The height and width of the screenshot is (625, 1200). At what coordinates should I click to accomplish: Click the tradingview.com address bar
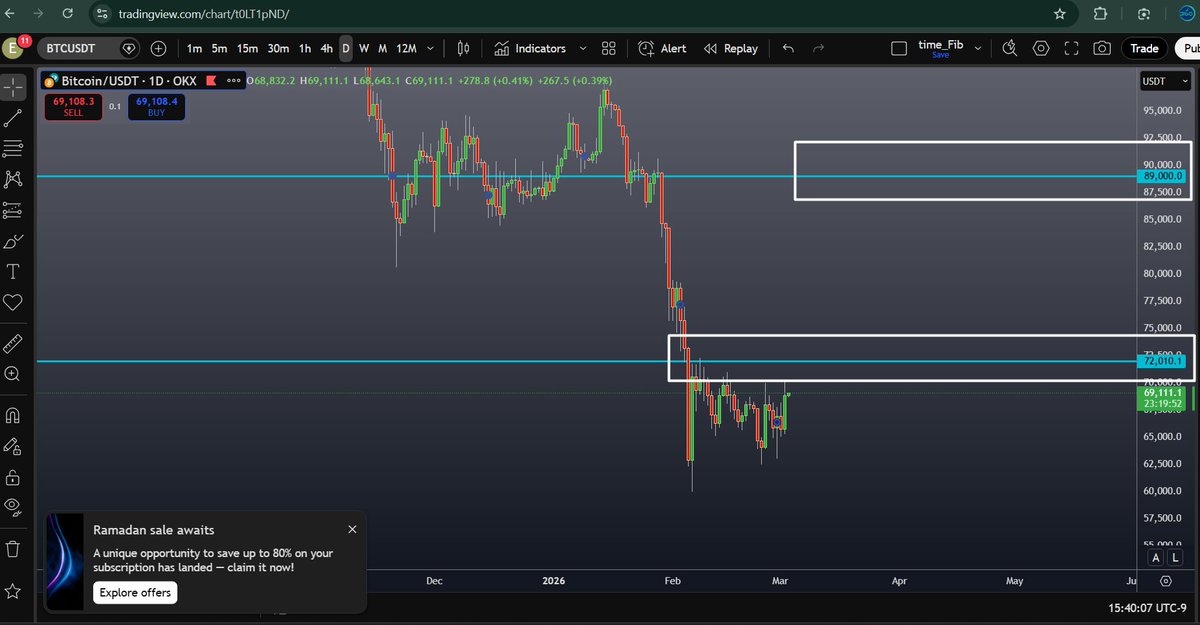pos(205,15)
